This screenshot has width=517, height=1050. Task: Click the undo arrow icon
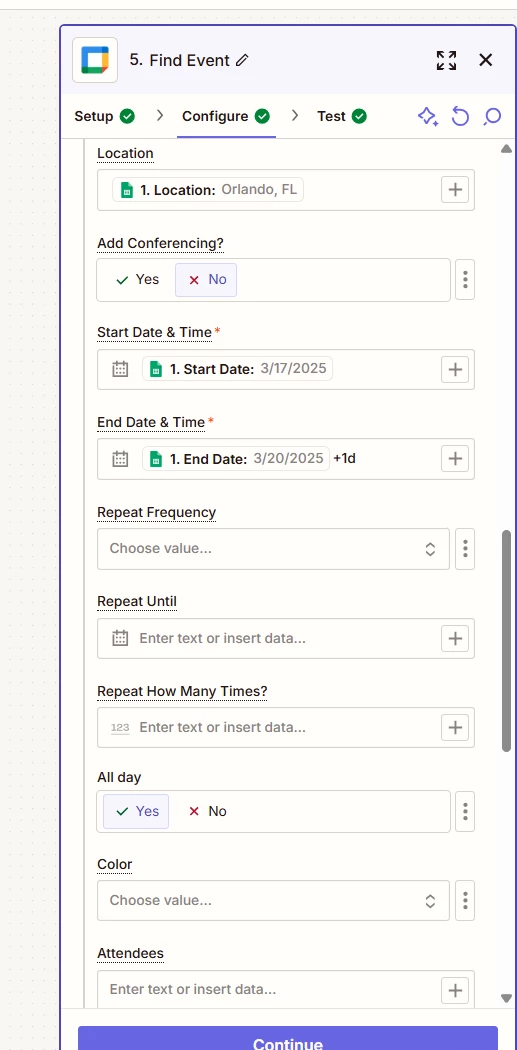pyautogui.click(x=460, y=117)
